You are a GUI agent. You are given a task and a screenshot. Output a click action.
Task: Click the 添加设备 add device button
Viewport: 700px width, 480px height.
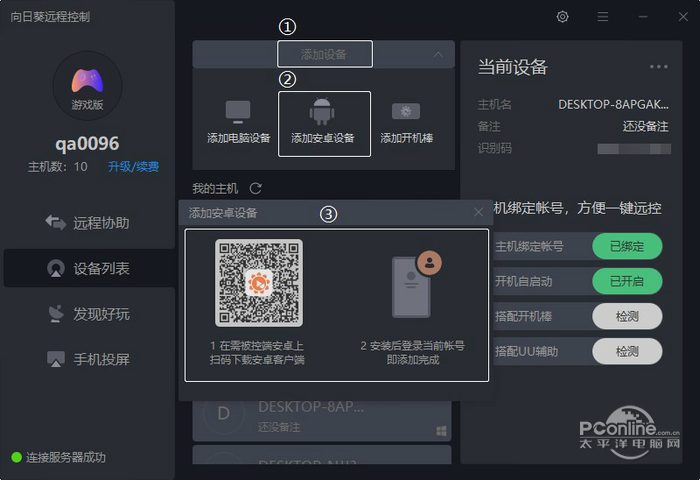pos(325,54)
